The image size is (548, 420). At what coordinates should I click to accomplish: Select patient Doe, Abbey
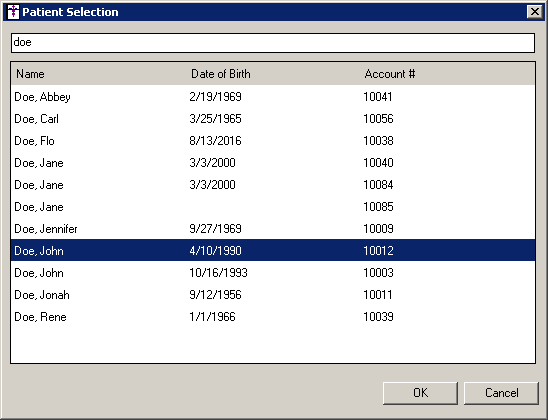pyautogui.click(x=273, y=97)
